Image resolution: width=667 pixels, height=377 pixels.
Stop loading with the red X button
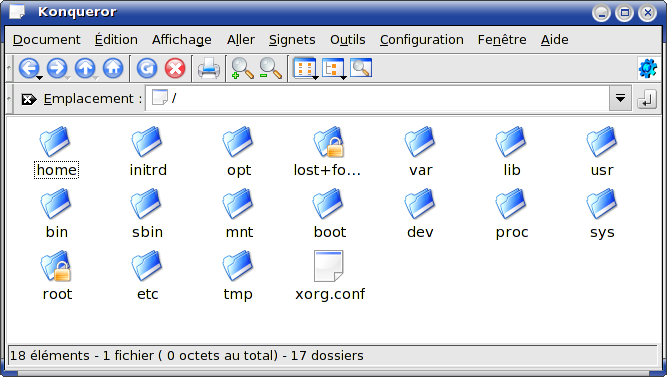pos(175,68)
